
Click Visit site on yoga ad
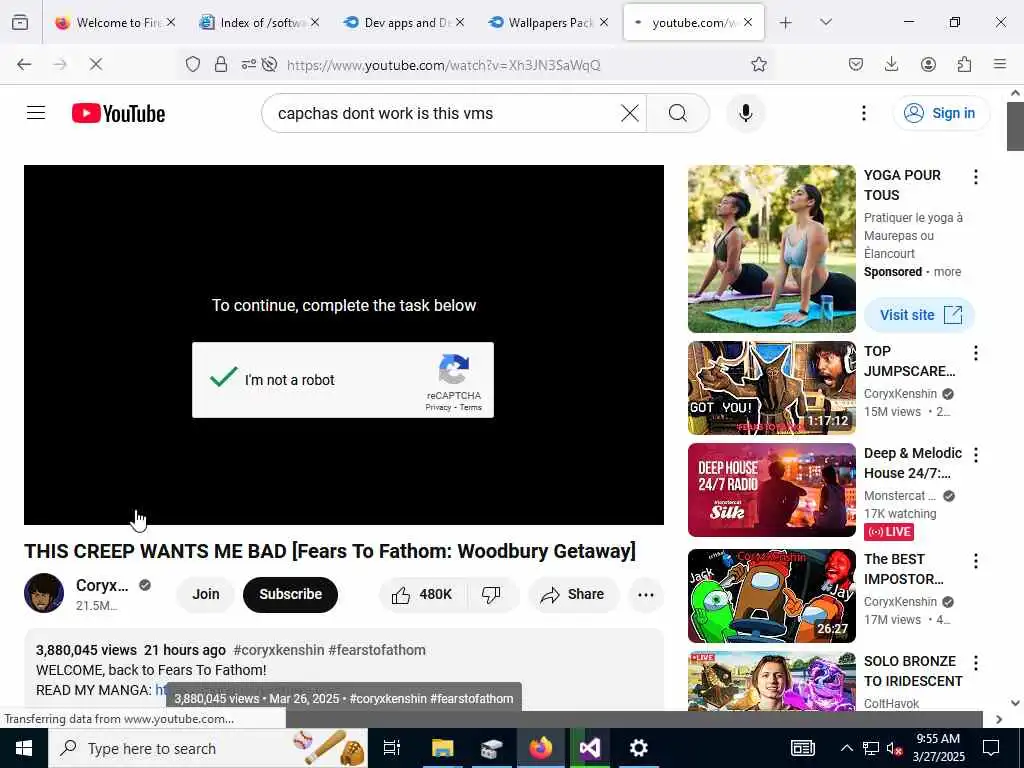click(x=920, y=315)
